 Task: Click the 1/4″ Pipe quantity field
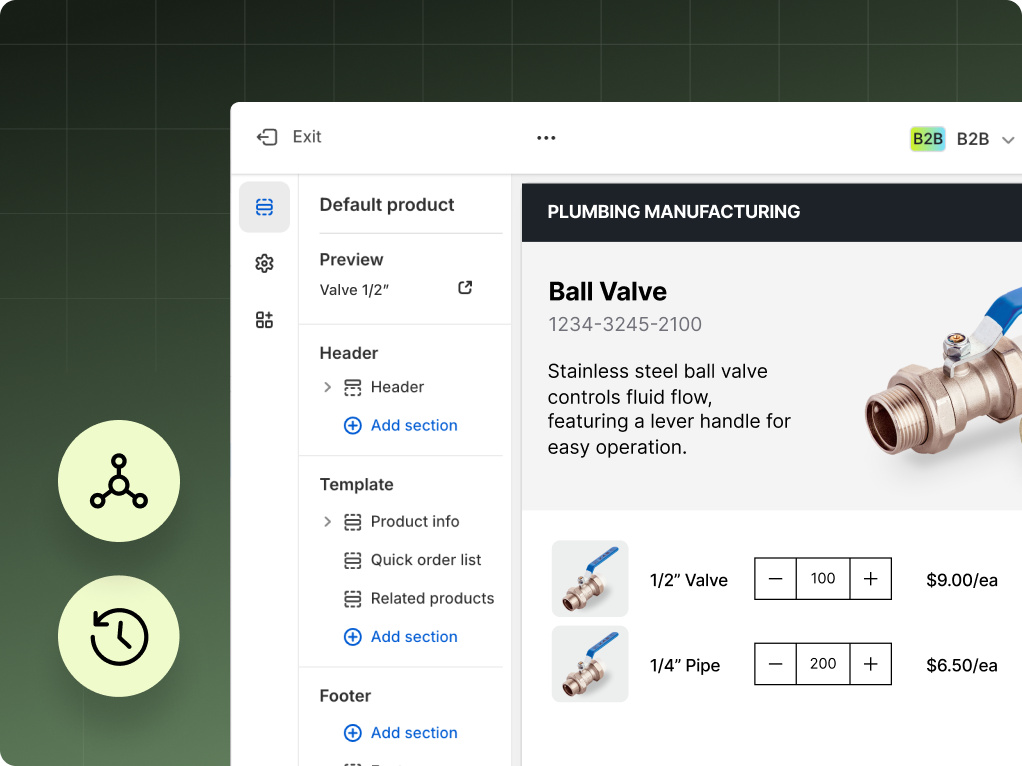pyautogui.click(x=823, y=664)
